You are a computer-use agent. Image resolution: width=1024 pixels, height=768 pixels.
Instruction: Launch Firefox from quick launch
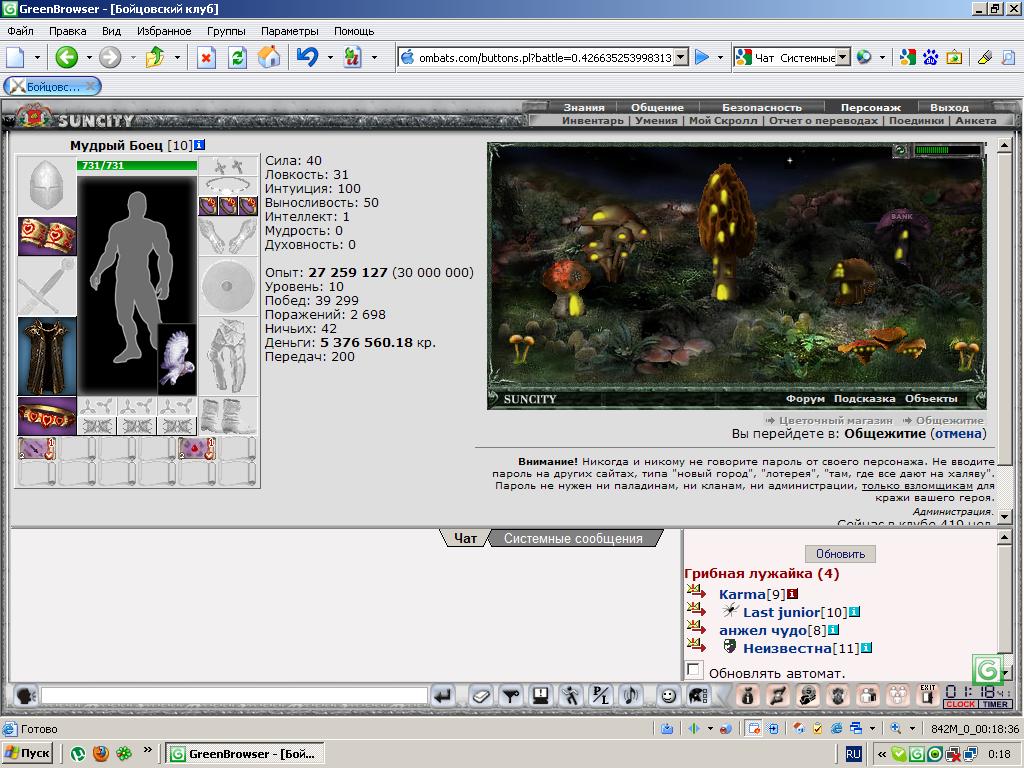pyautogui.click(x=101, y=754)
